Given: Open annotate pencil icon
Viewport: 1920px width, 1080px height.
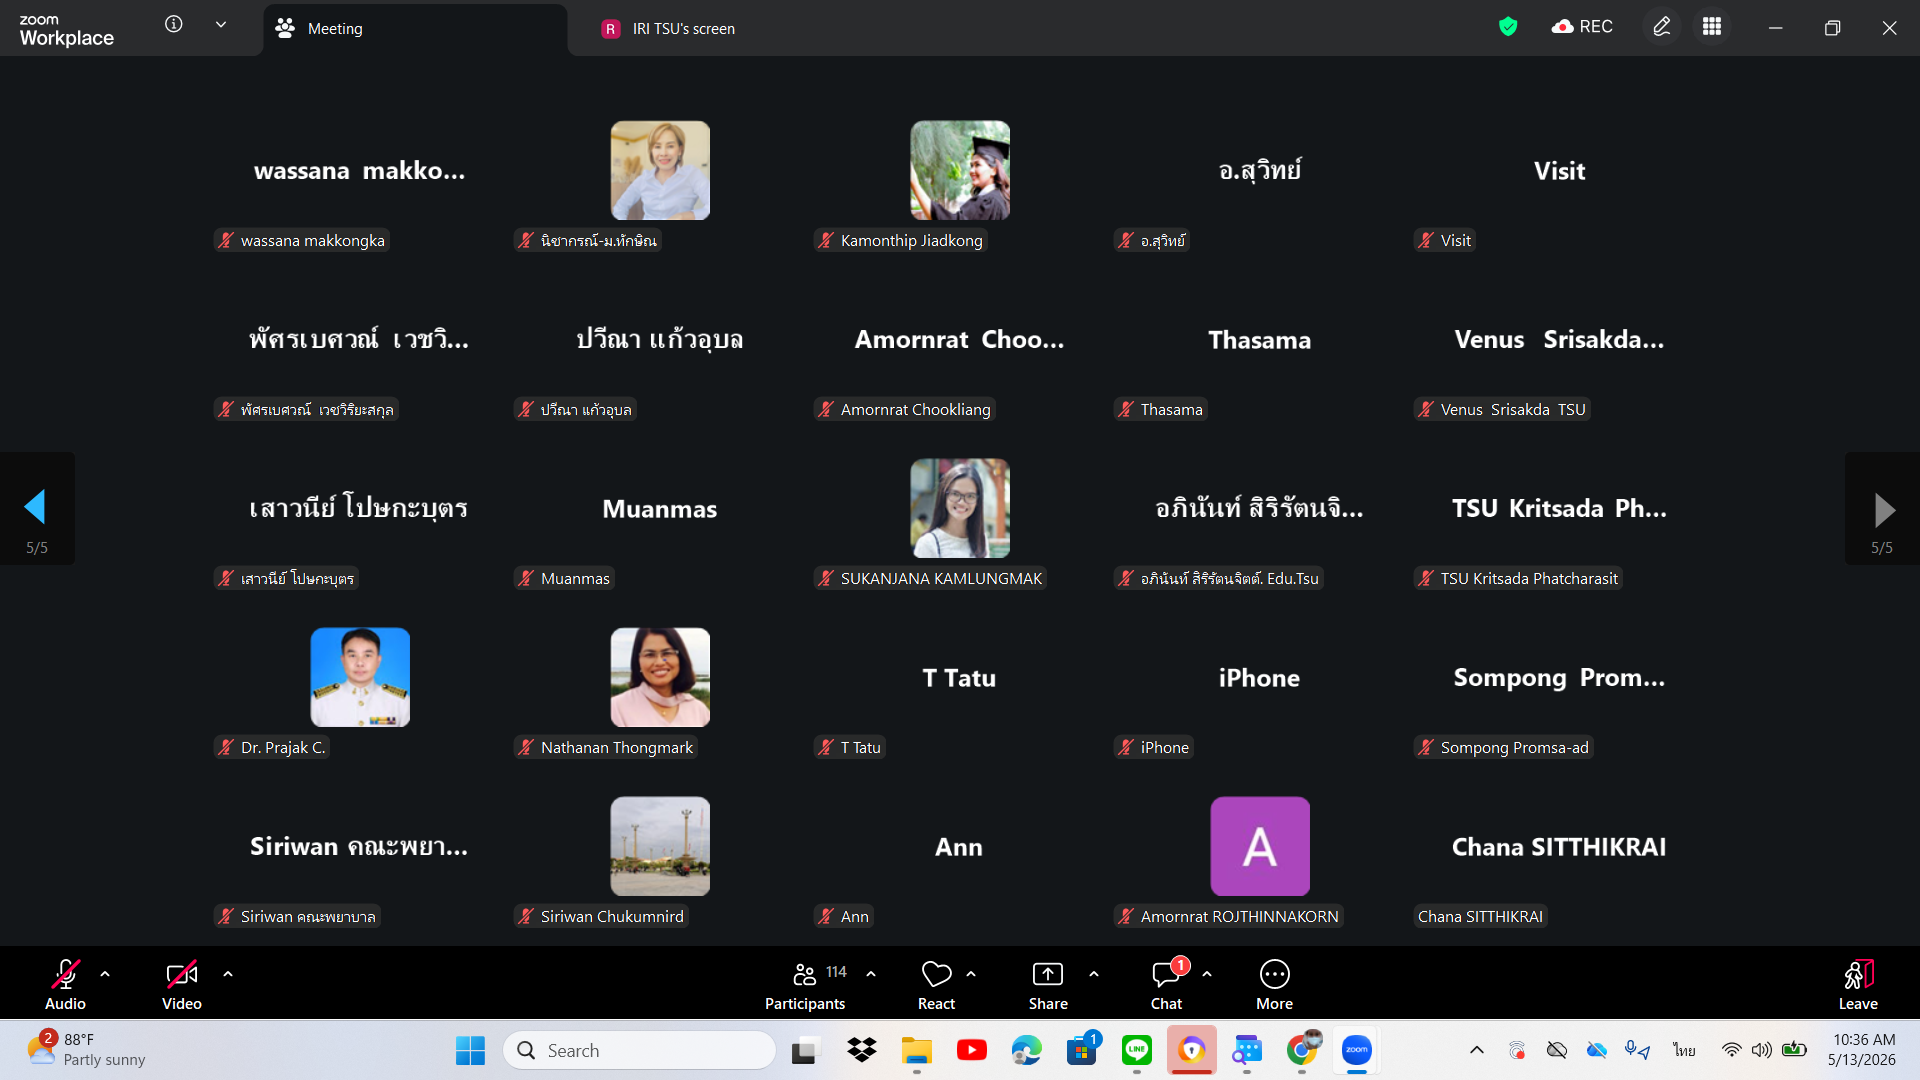Looking at the screenshot, I should coord(1662,27).
